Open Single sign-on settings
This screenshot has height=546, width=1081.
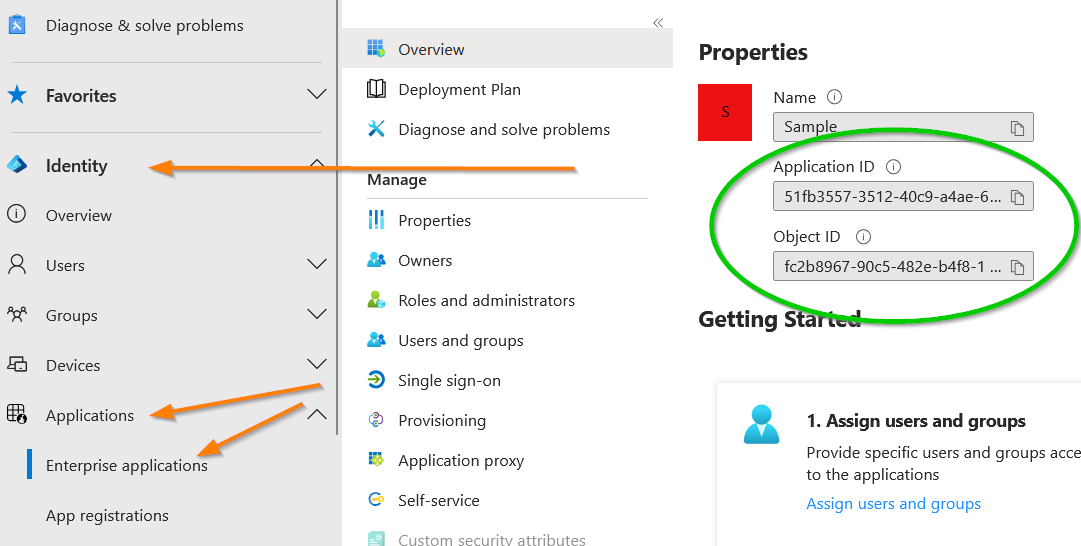coord(449,381)
